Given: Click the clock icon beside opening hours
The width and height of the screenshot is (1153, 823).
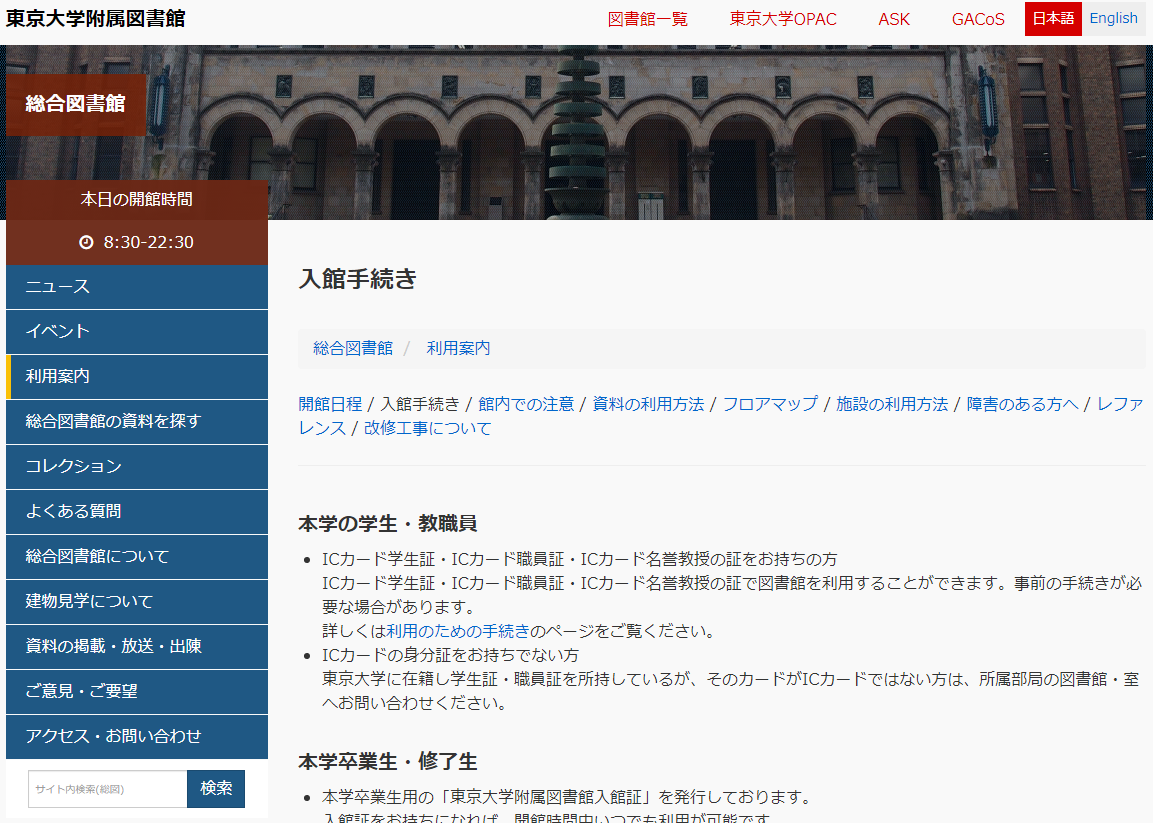Looking at the screenshot, I should (x=86, y=243).
